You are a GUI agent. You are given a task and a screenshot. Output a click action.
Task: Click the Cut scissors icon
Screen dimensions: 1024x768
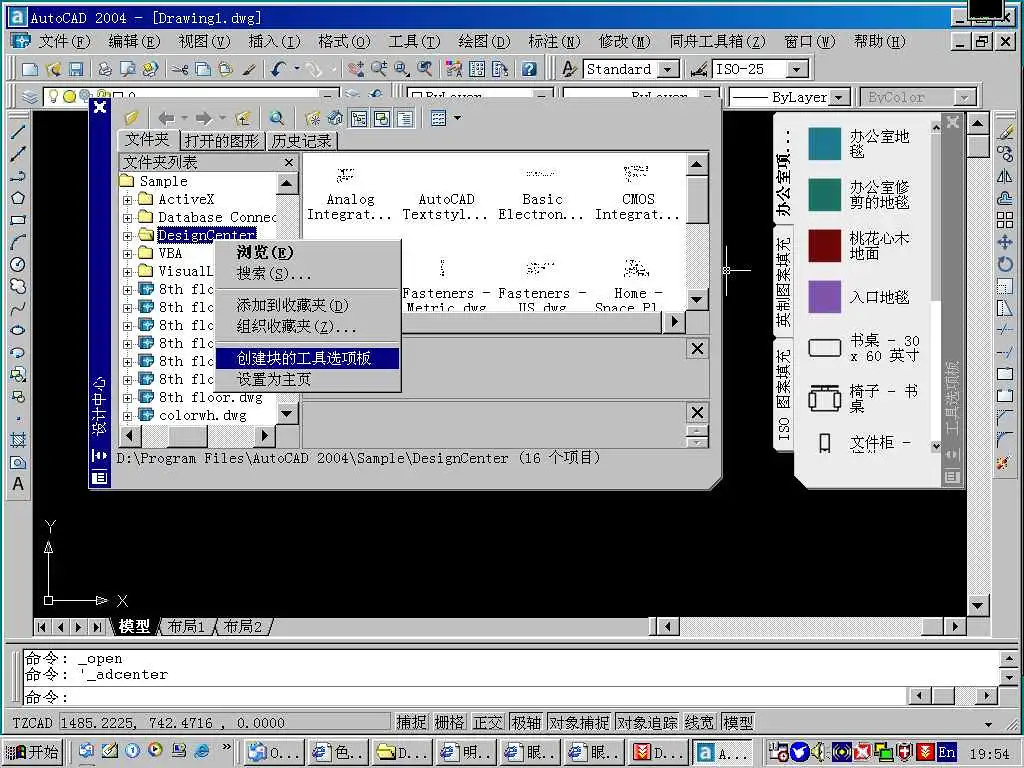(x=180, y=69)
